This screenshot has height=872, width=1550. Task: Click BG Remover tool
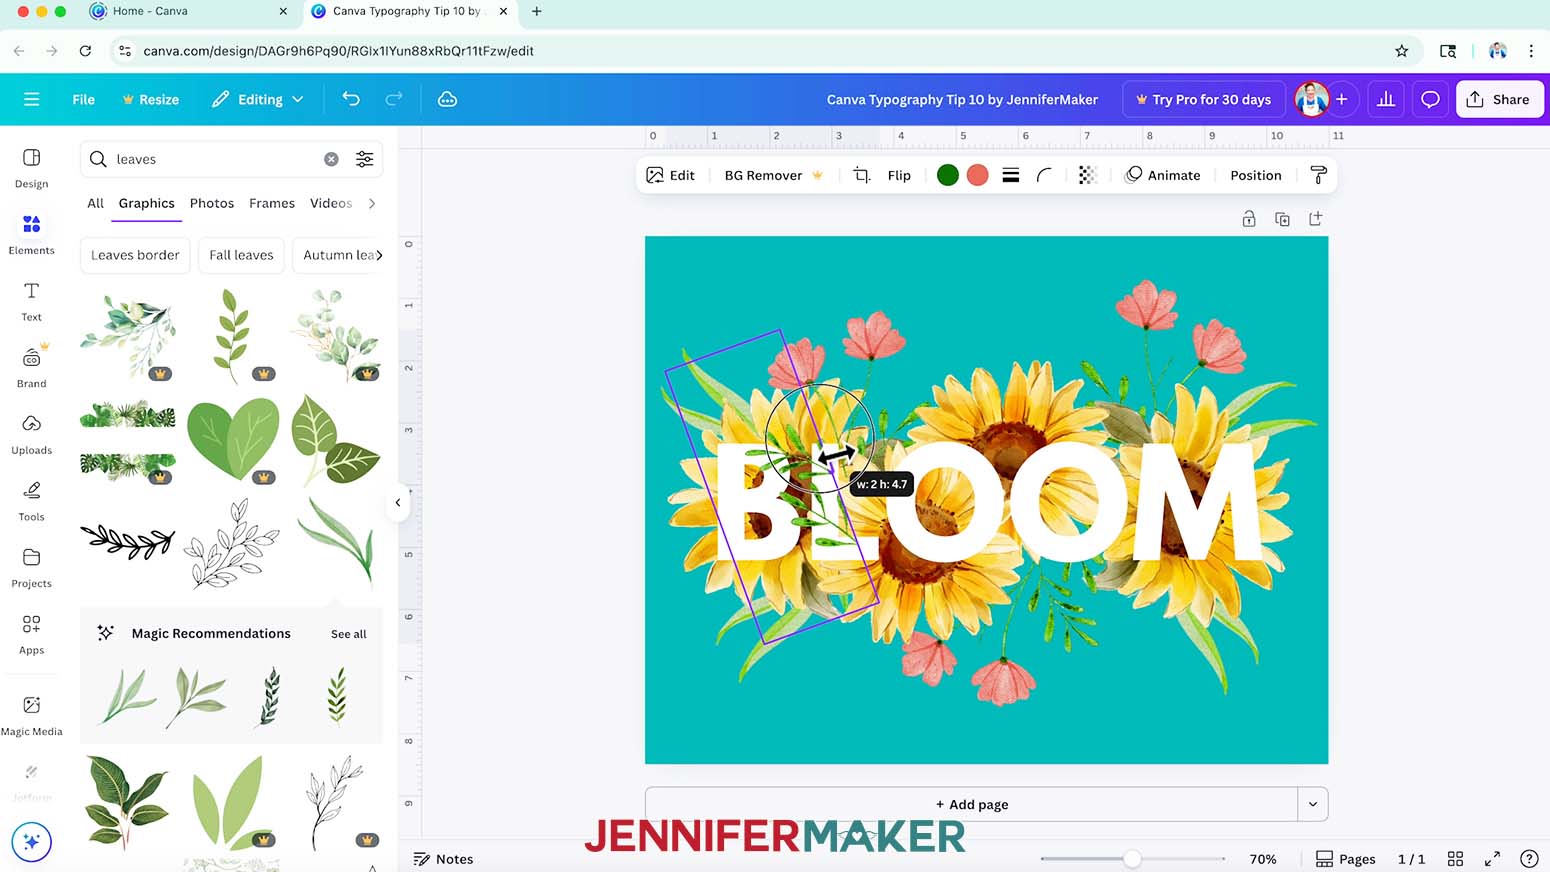pyautogui.click(x=774, y=175)
